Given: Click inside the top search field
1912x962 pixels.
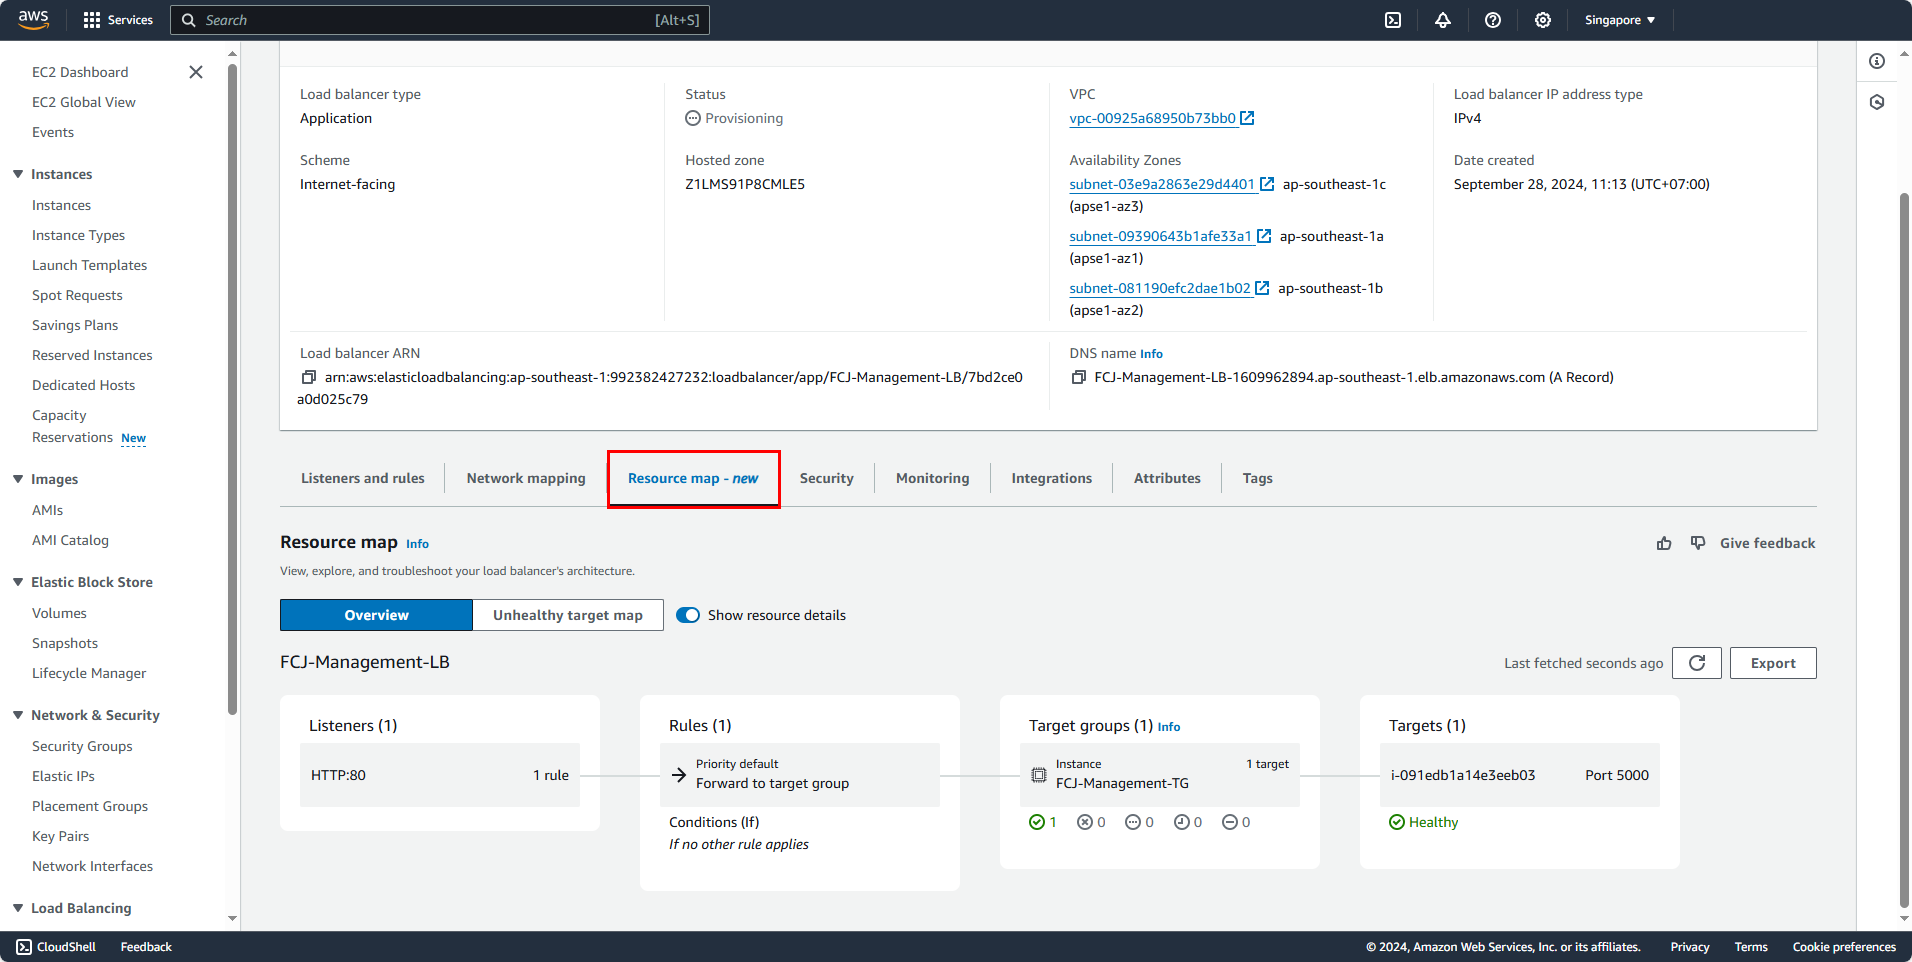Looking at the screenshot, I should click(440, 20).
